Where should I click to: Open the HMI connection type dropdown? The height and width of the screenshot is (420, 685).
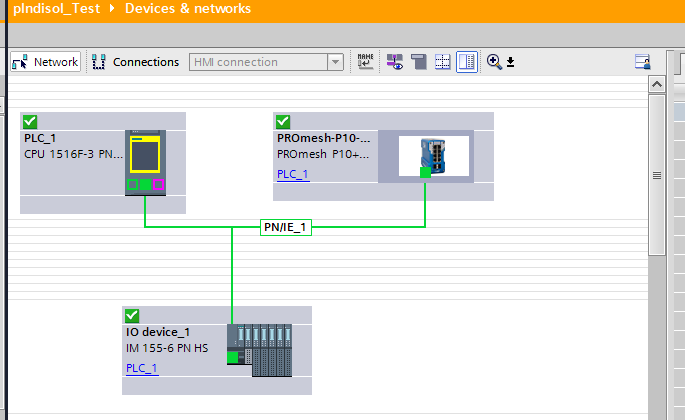(x=336, y=62)
